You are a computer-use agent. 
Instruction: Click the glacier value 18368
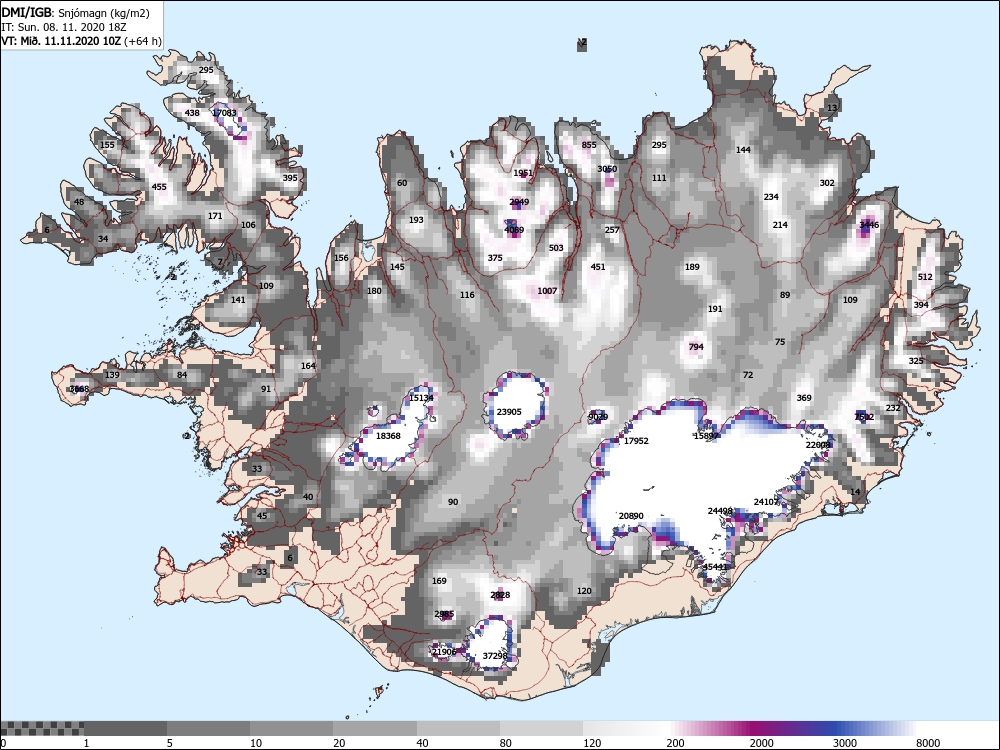[388, 436]
